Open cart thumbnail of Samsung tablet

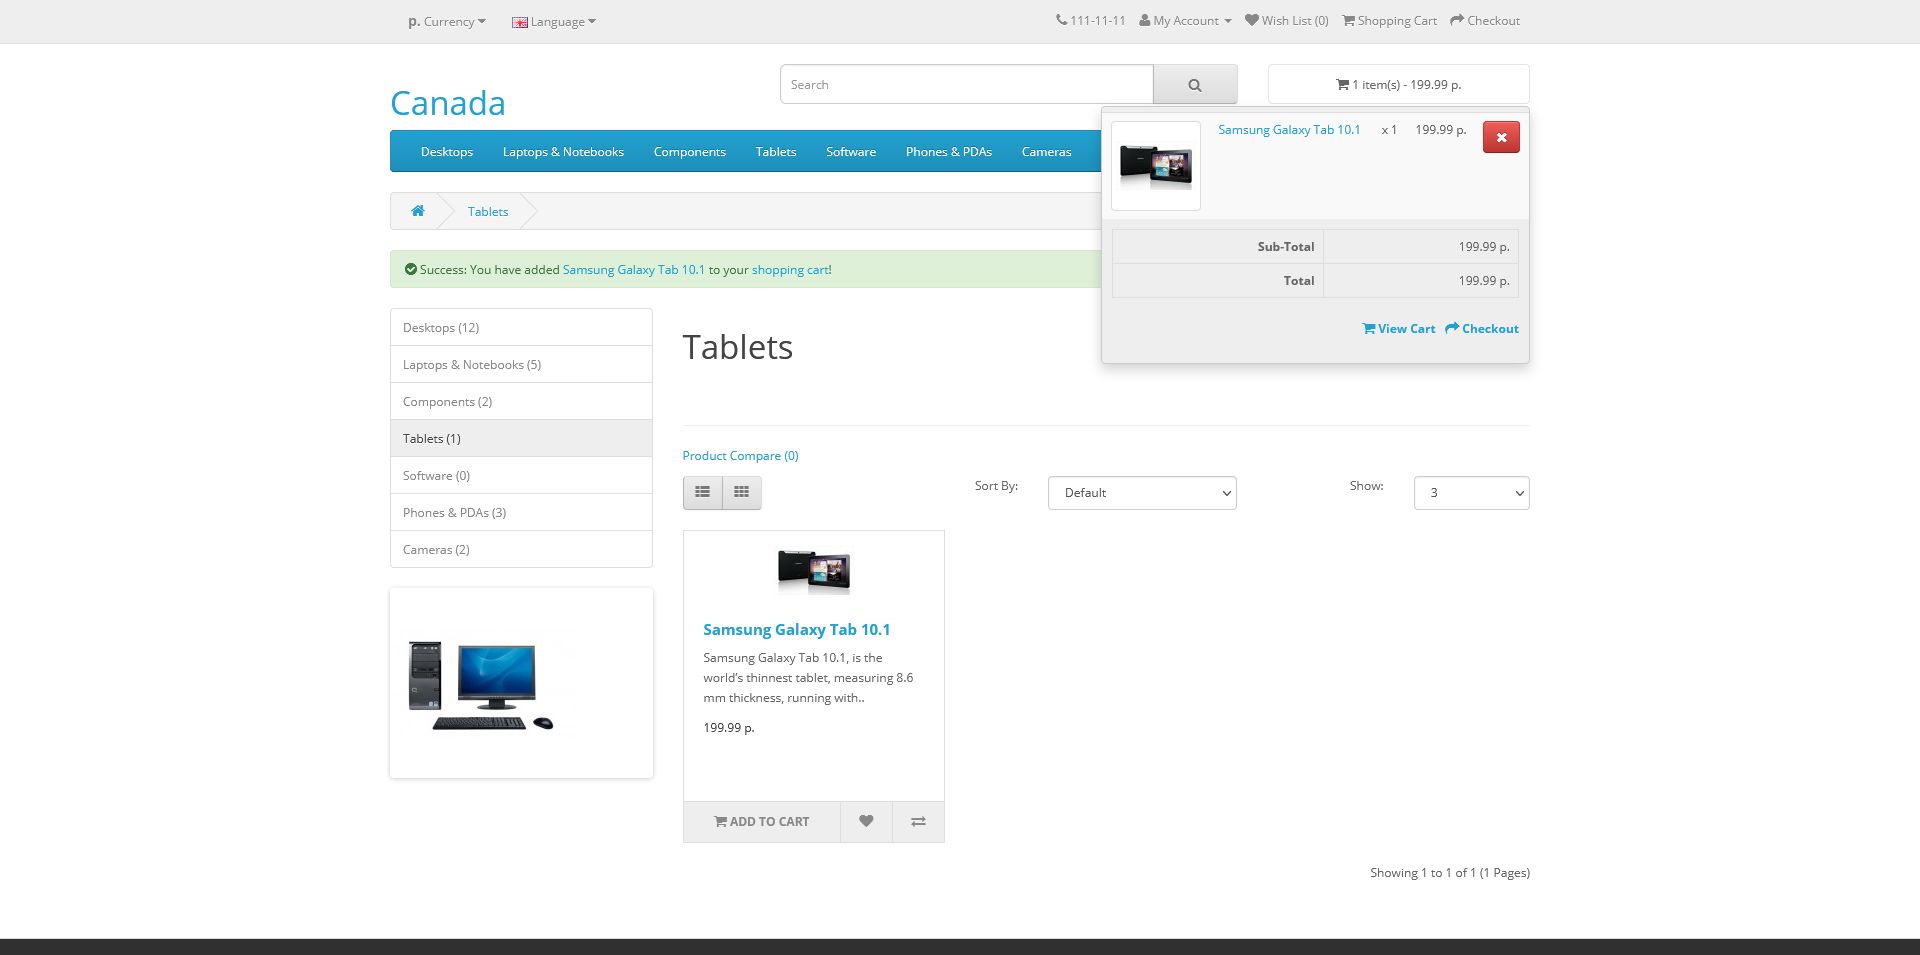1156,166
